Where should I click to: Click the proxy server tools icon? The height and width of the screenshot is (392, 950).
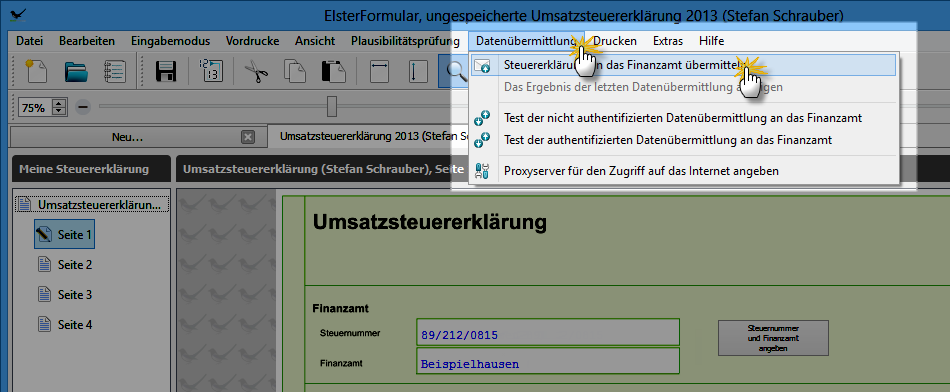[x=482, y=171]
